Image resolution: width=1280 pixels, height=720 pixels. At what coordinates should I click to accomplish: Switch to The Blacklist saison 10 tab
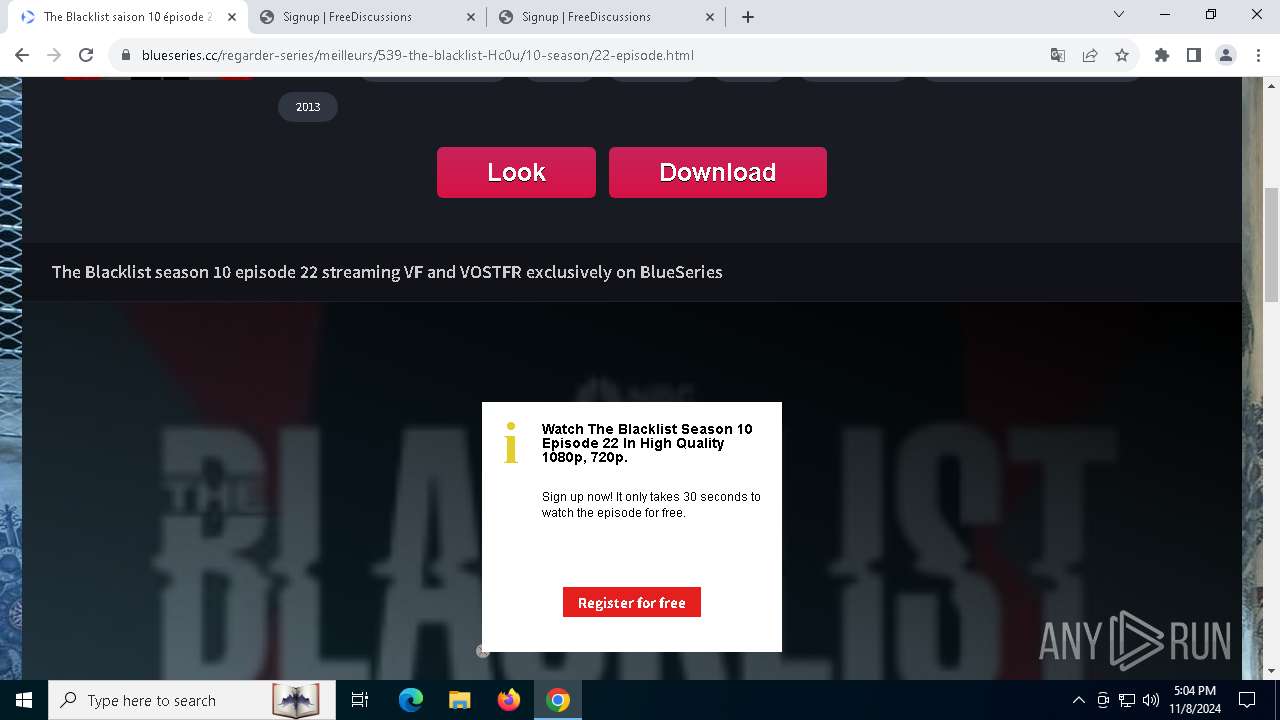click(x=128, y=17)
